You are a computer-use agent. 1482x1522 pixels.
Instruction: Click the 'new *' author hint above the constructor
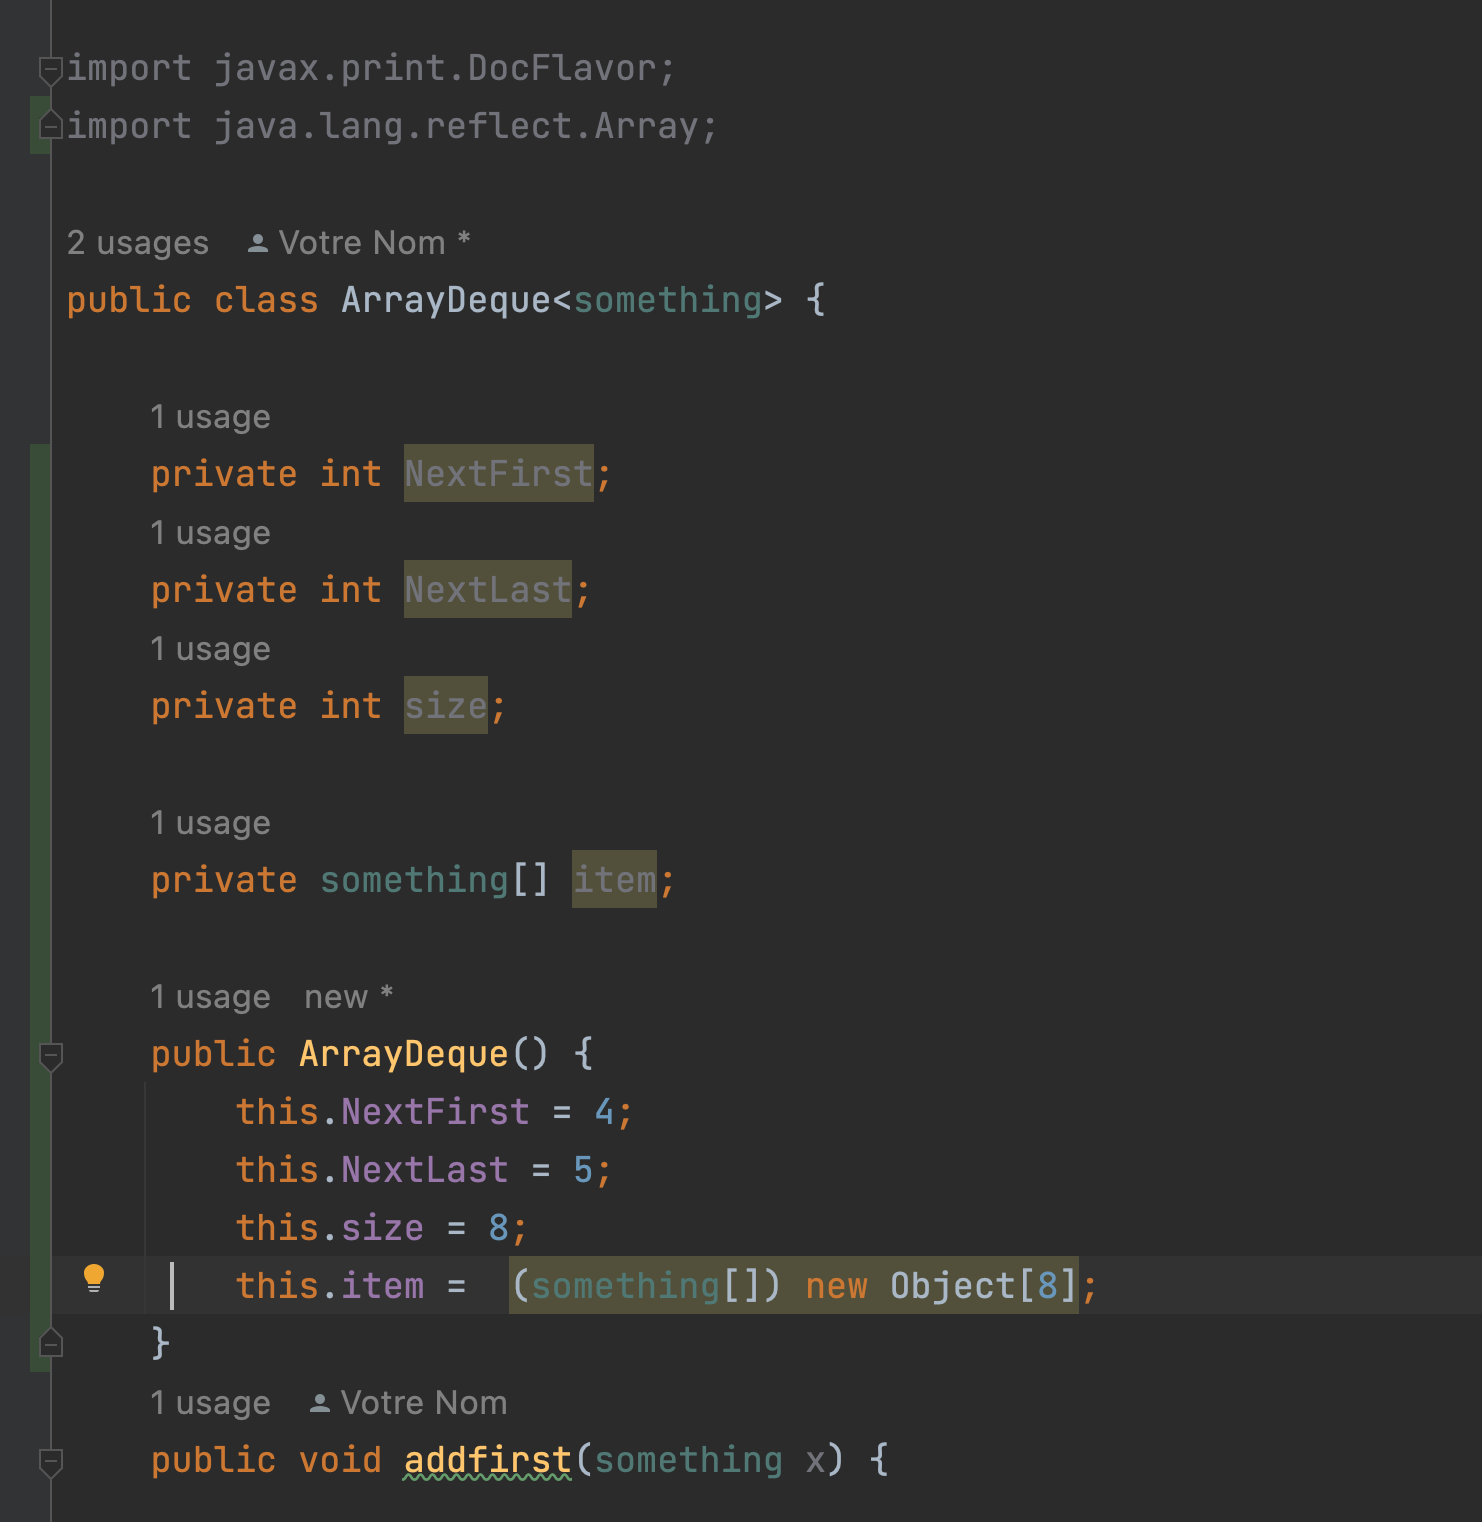coord(348,997)
